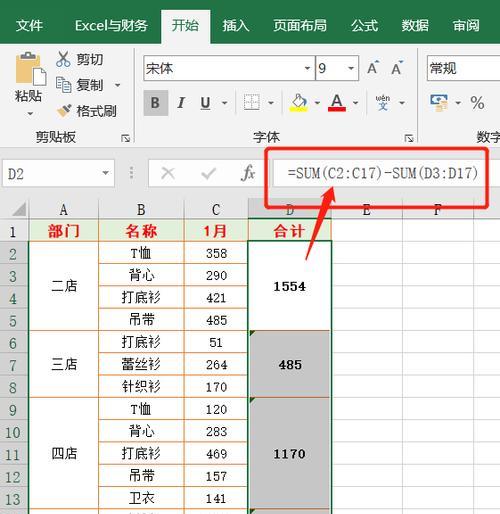Click the Borders icon
500x514 pixels.
[252, 102]
